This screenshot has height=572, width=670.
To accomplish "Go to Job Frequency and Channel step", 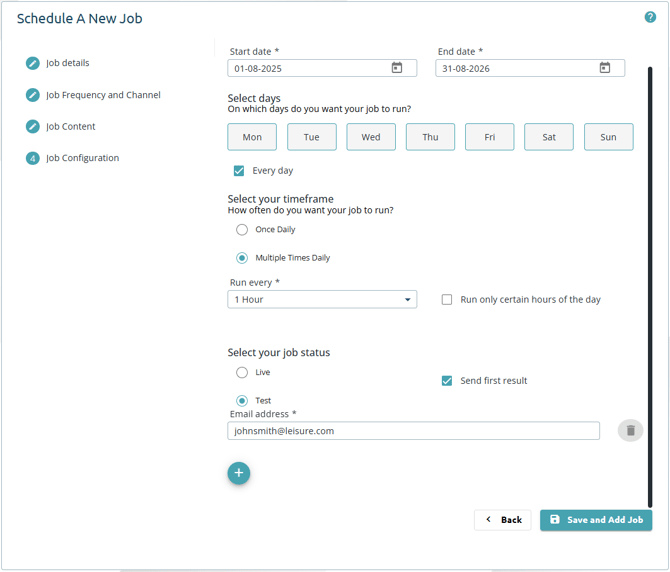I will coord(103,95).
